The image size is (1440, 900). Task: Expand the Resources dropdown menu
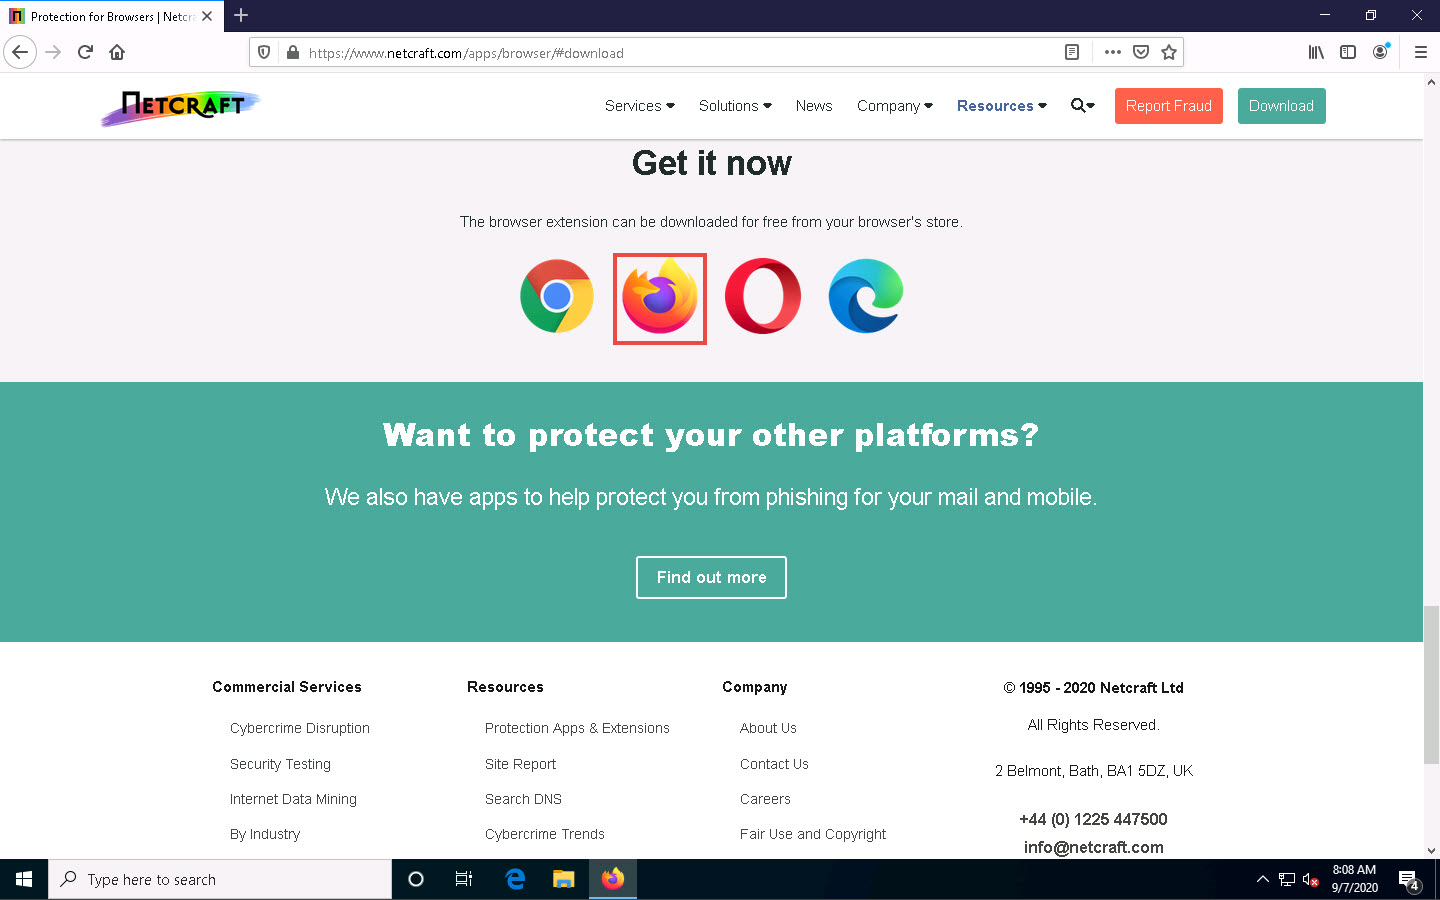coord(1002,105)
